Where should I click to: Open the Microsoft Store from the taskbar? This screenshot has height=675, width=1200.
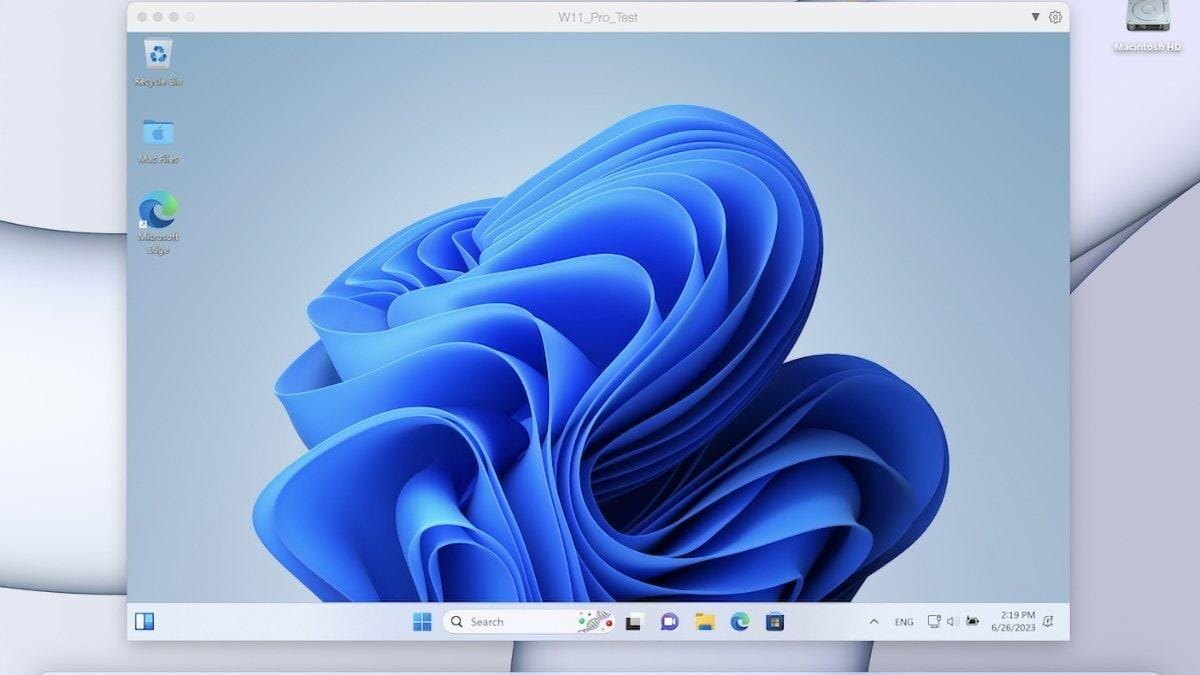pos(777,621)
